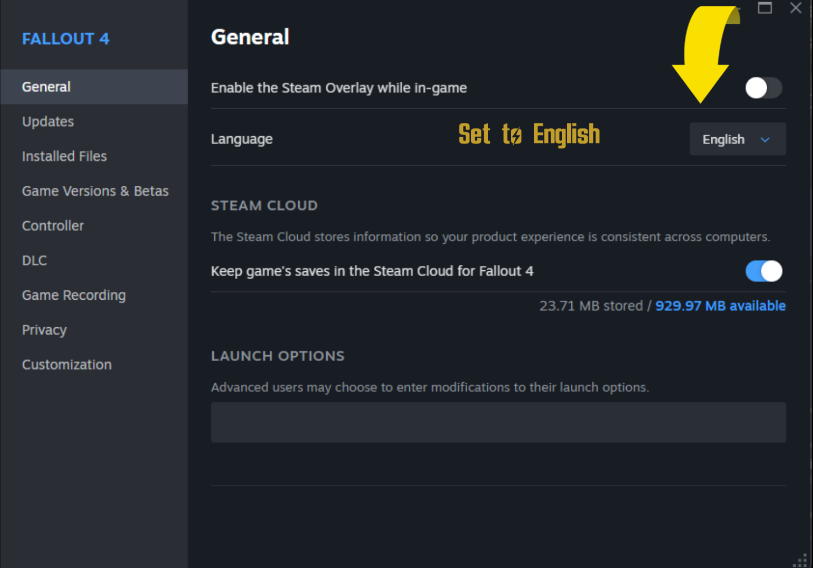Select the DLC section
This screenshot has height=568, width=813.
[34, 260]
